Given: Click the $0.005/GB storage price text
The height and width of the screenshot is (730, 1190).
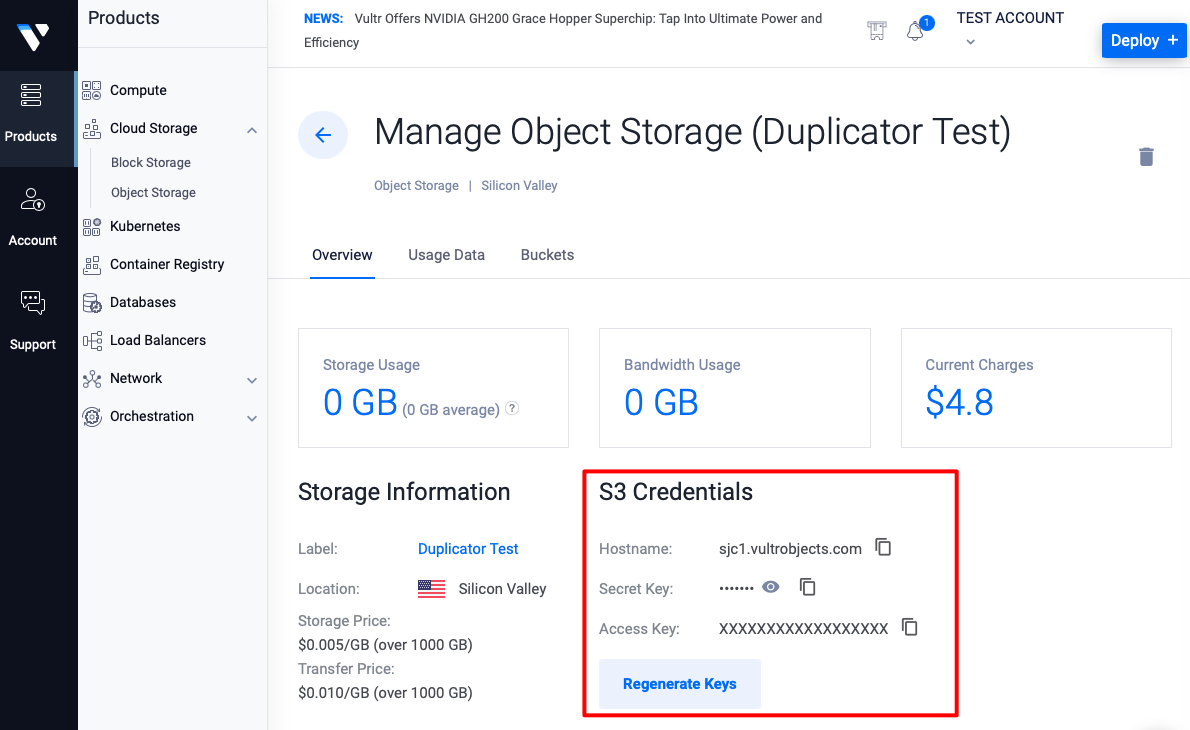Looking at the screenshot, I should coord(386,645).
